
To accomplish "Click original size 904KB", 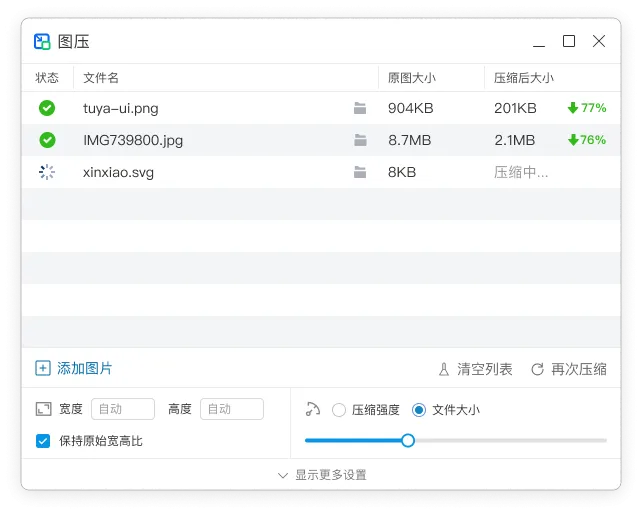I will coord(411,108).
